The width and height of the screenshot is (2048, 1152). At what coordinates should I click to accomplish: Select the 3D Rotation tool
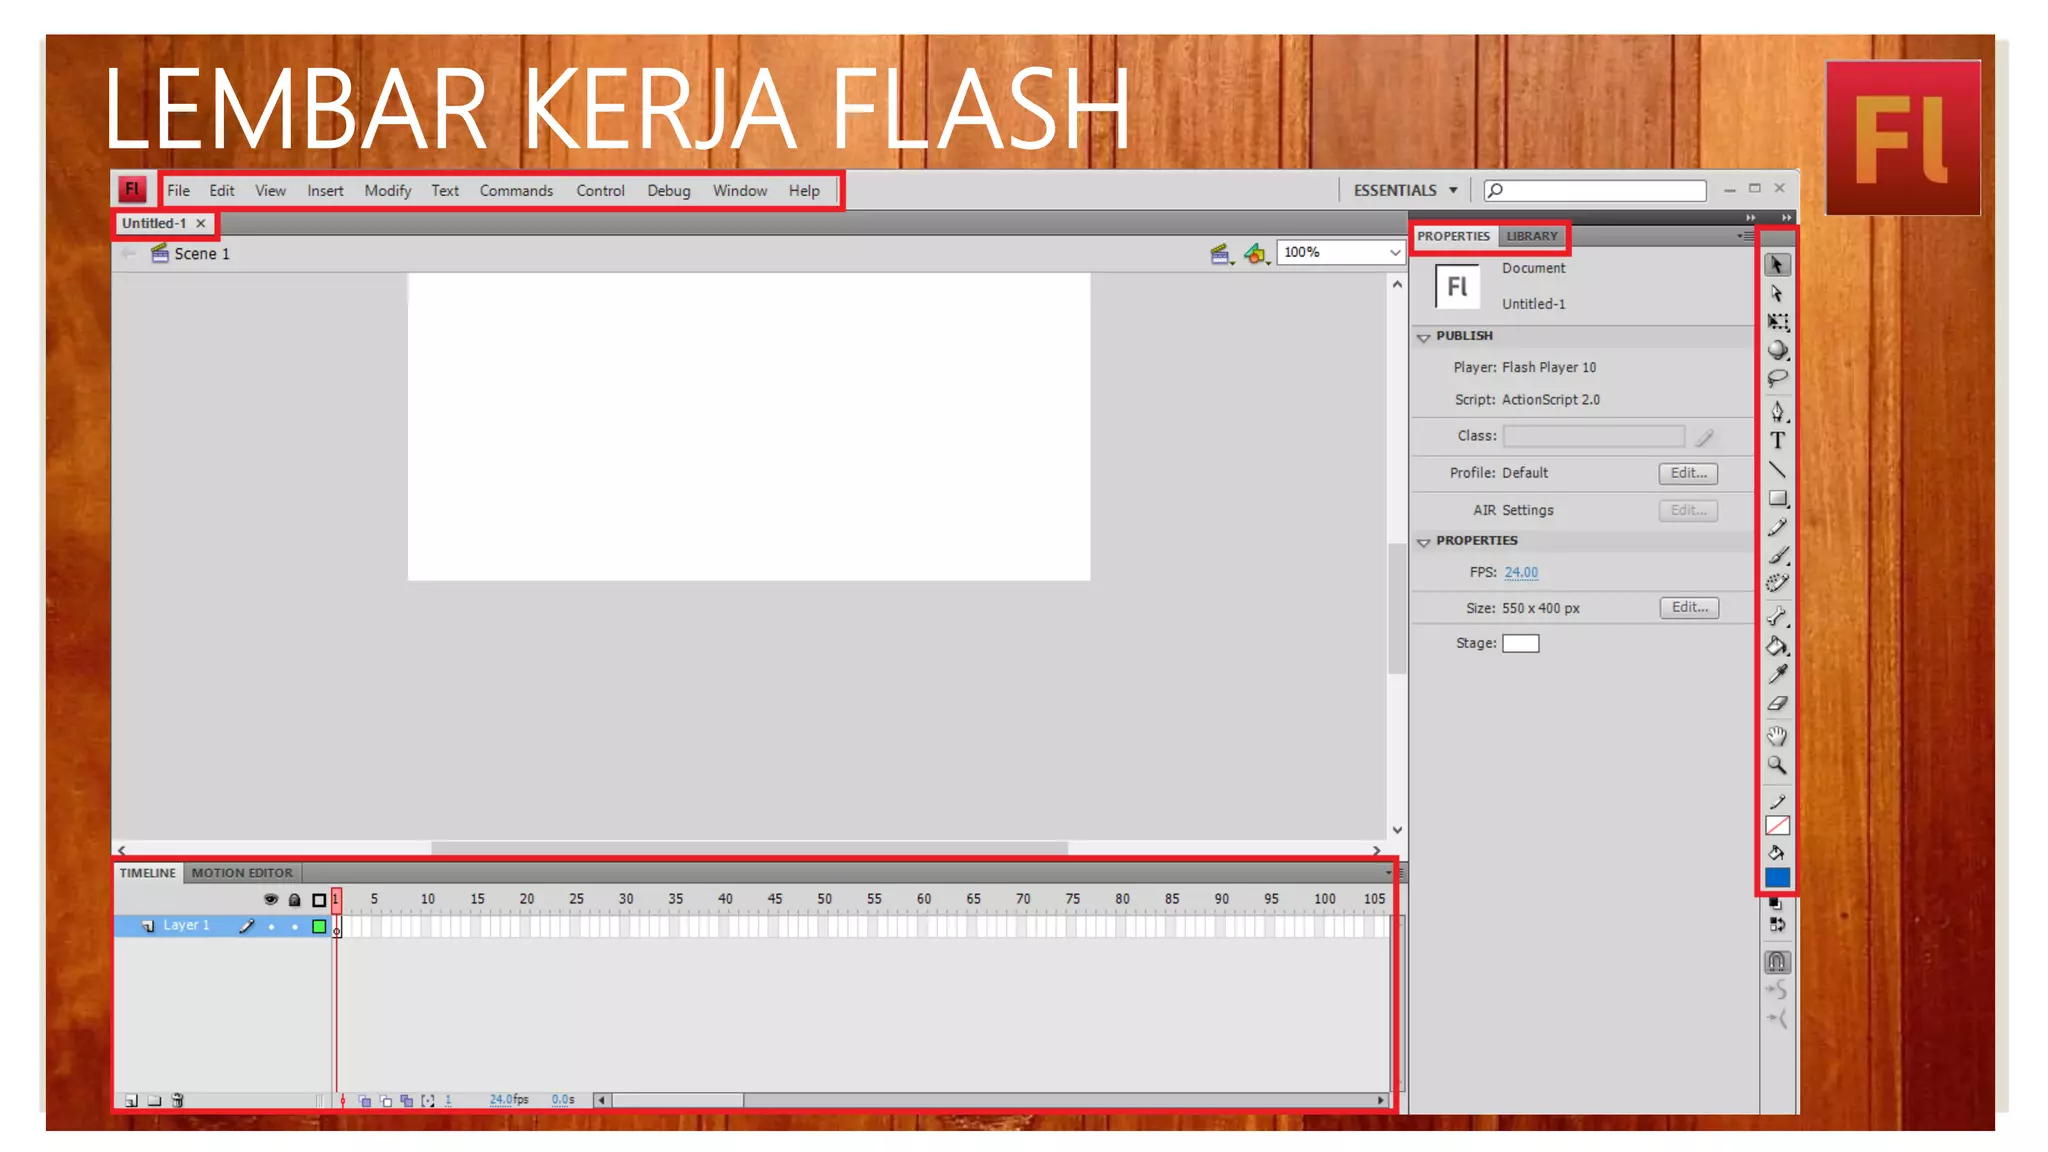tap(1777, 350)
